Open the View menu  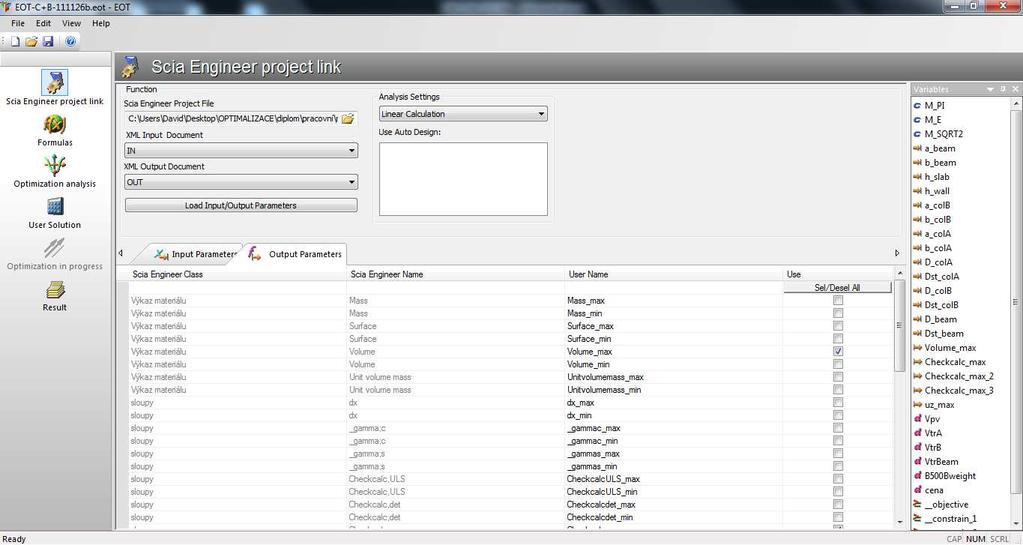(x=71, y=23)
